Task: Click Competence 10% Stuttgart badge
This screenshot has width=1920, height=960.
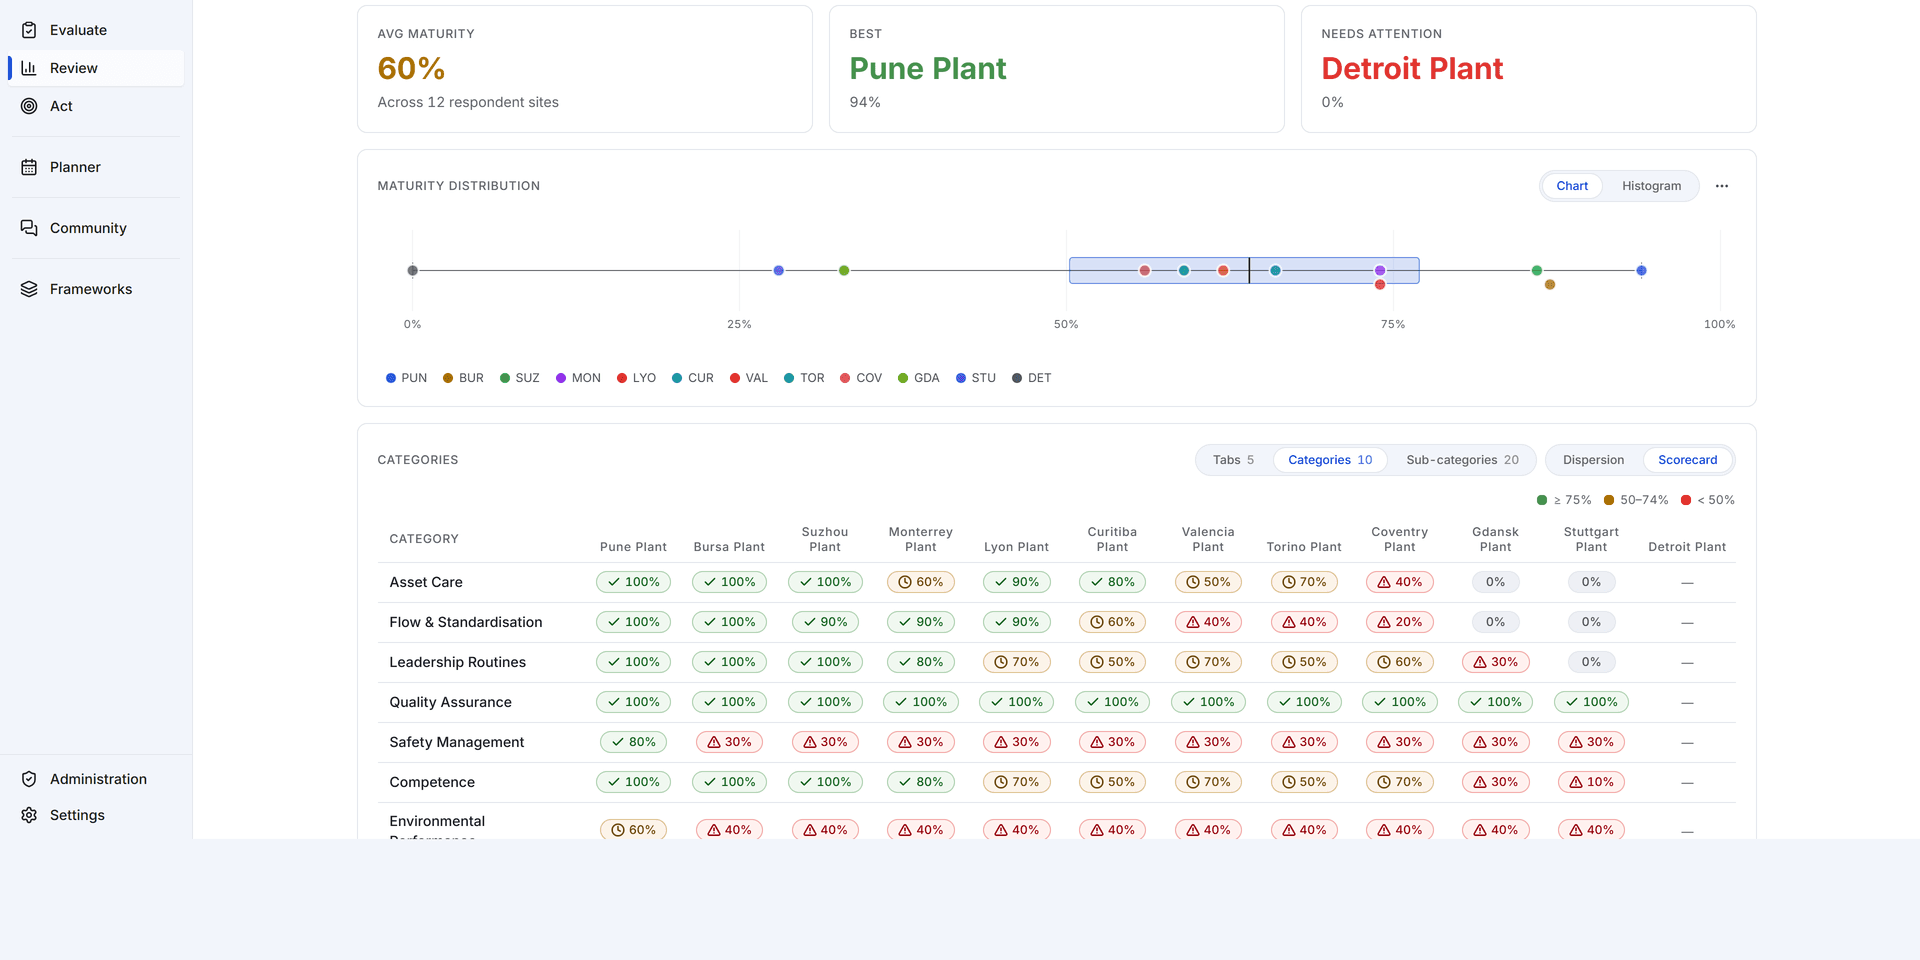Action: 1591,782
